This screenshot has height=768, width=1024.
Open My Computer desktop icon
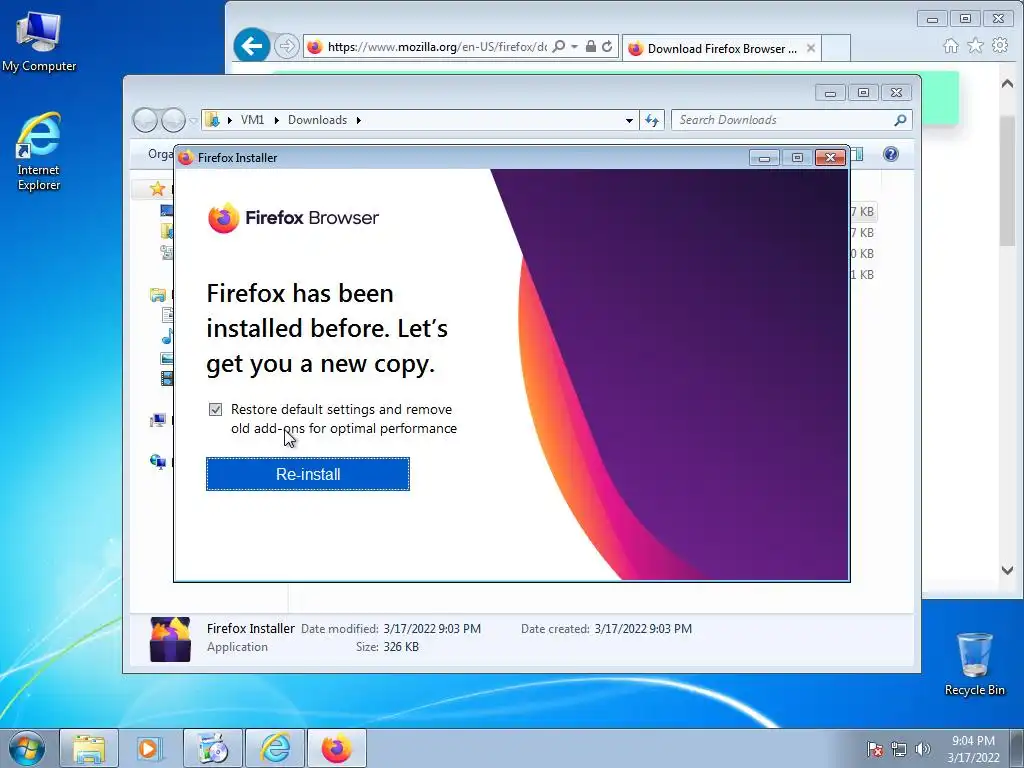pyautogui.click(x=39, y=41)
